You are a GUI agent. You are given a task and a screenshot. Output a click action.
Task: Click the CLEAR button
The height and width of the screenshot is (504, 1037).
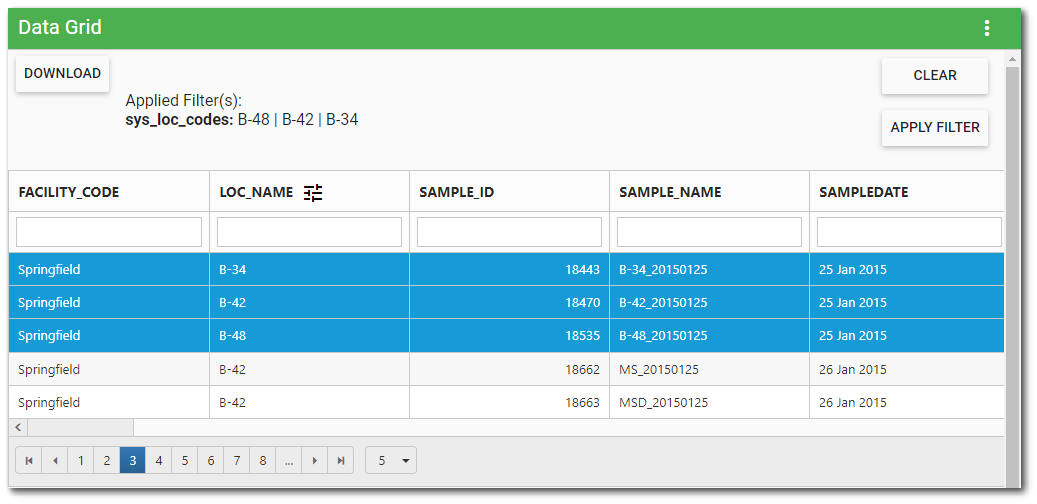click(x=934, y=75)
